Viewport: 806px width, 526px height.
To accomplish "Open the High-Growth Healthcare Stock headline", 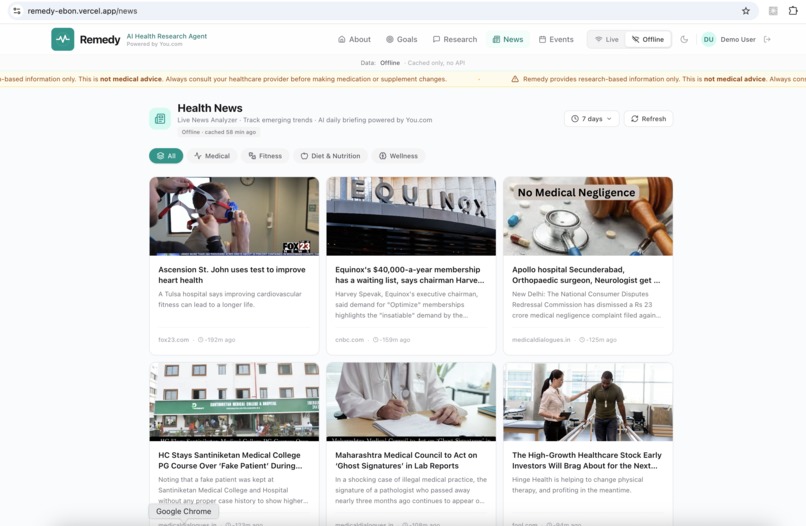I will tap(587, 460).
